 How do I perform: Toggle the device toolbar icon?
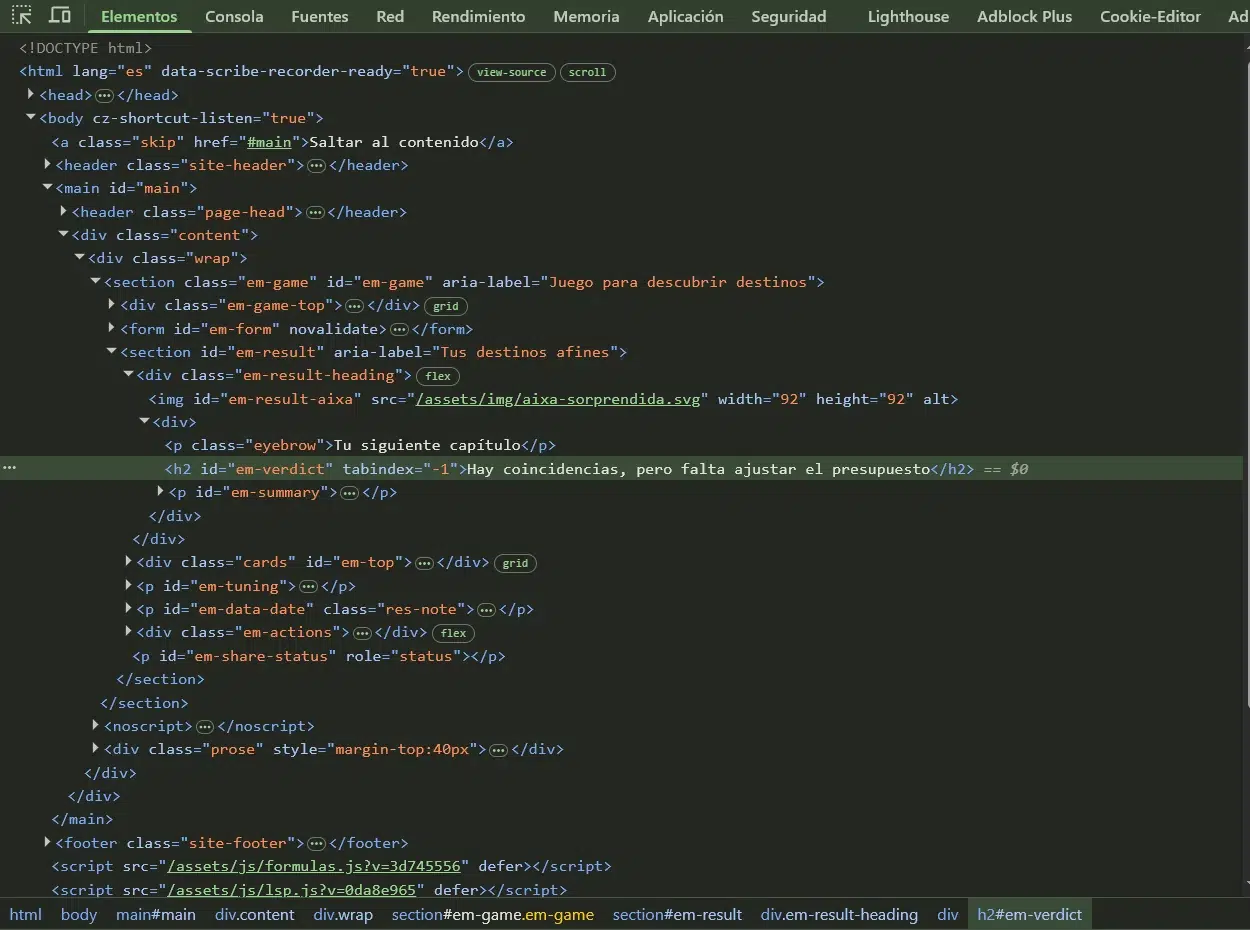(x=60, y=15)
